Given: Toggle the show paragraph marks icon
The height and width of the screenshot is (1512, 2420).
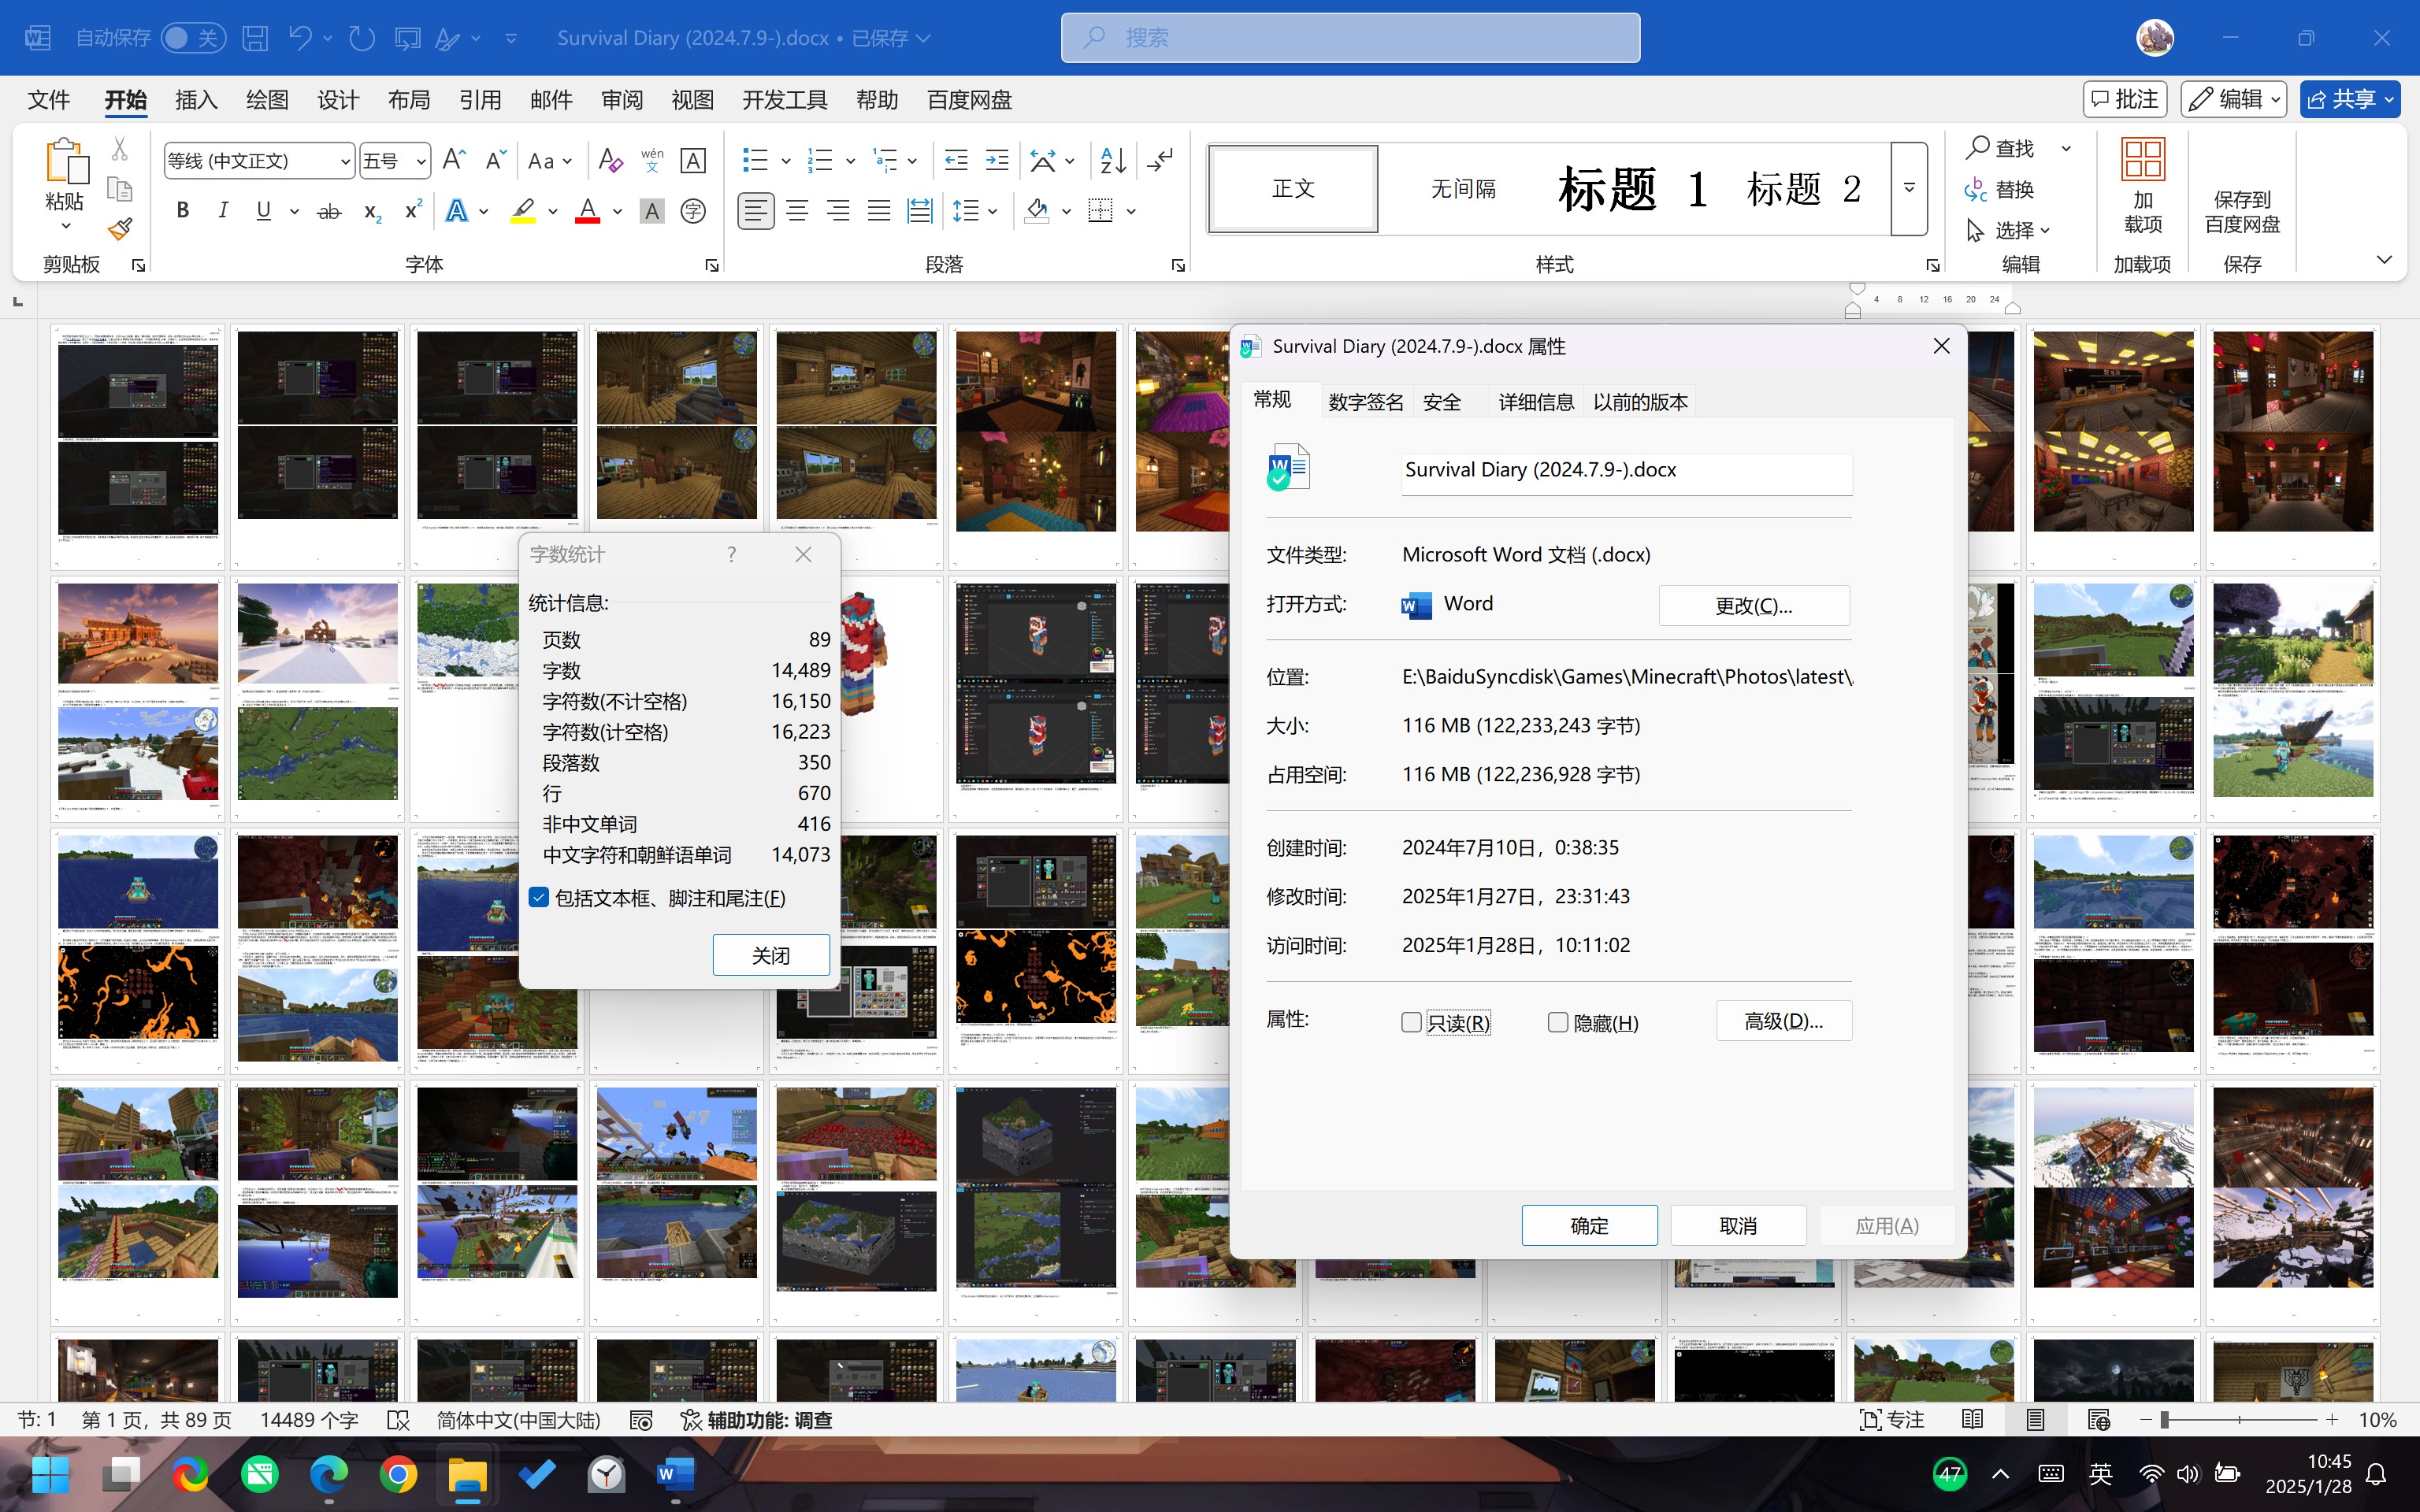Looking at the screenshot, I should coord(1160,160).
